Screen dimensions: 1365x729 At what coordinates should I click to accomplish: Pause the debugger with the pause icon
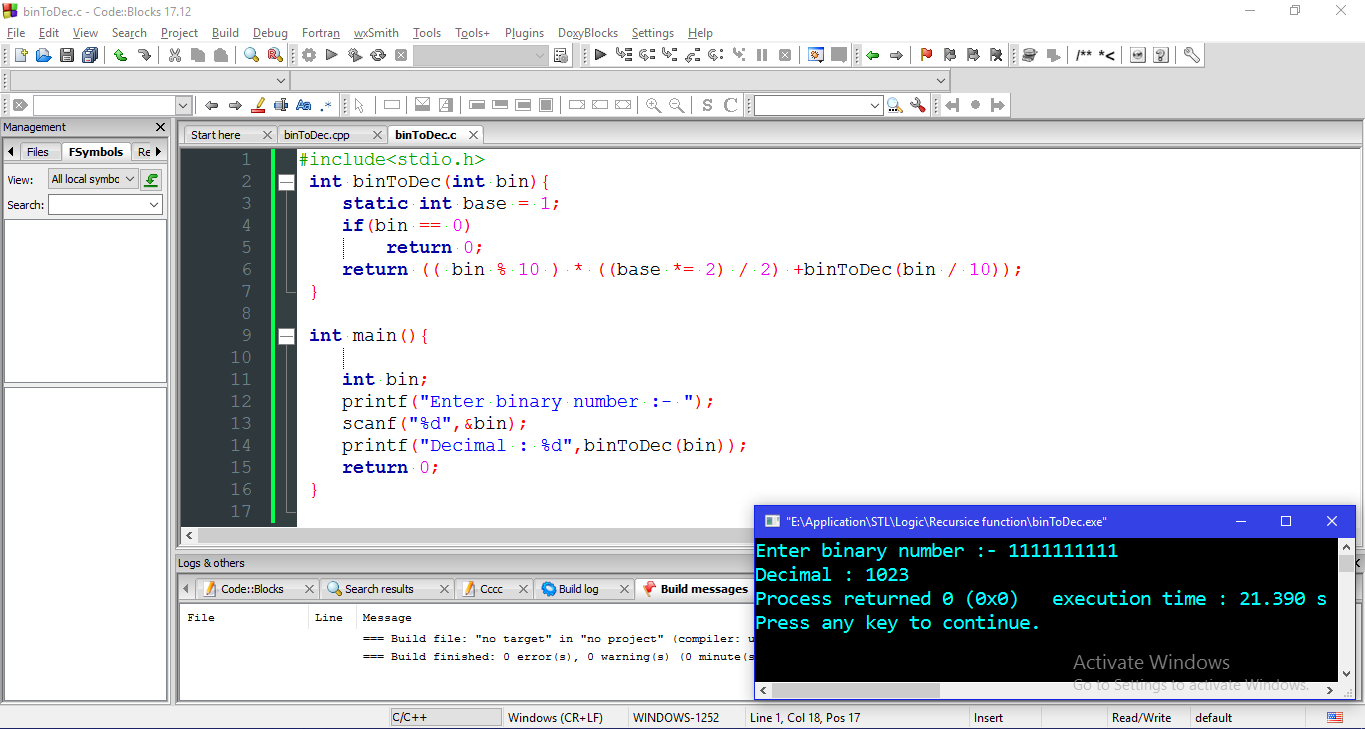(x=761, y=55)
